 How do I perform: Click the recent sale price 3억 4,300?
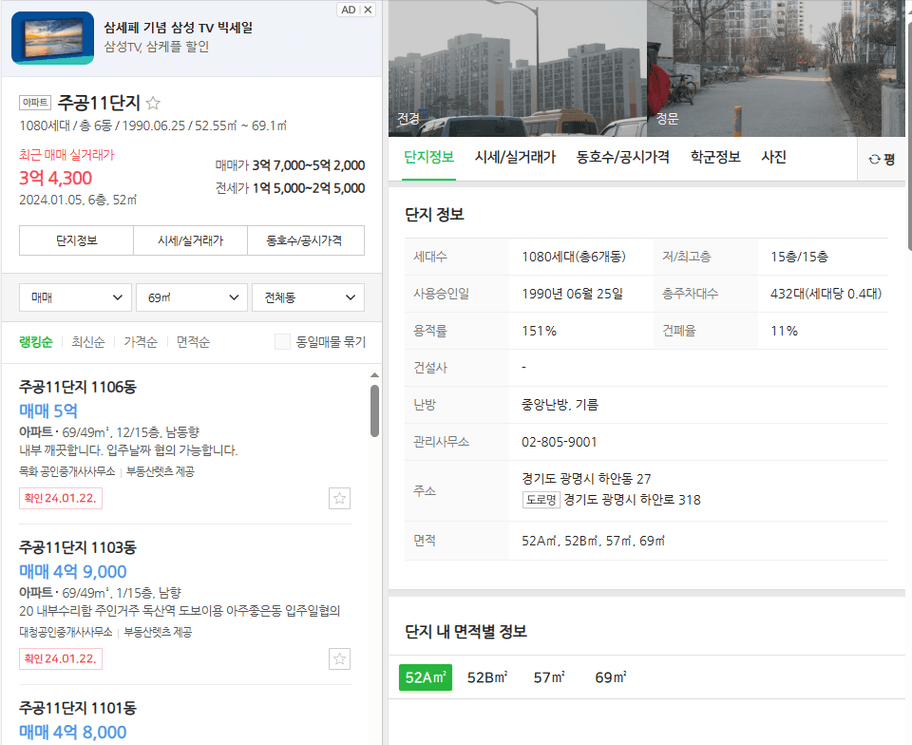[x=56, y=178]
